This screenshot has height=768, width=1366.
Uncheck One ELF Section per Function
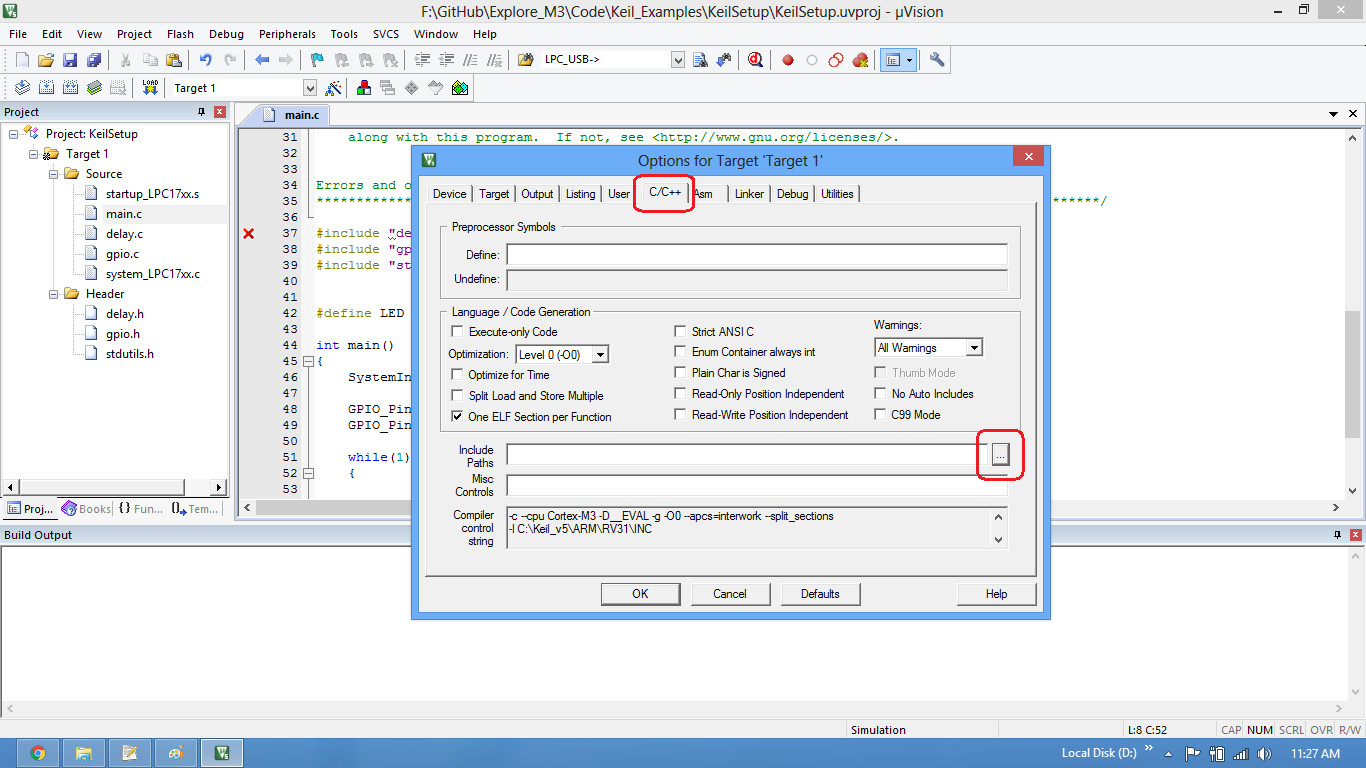click(458, 417)
